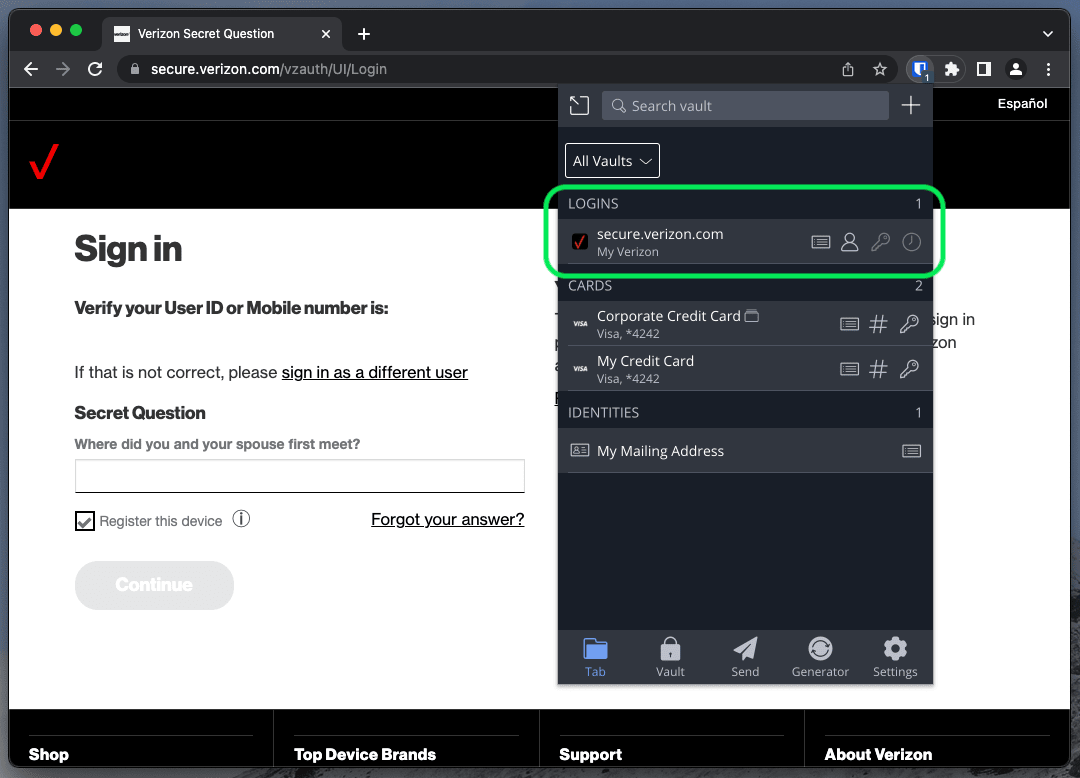Copy My Credit Card security code

909,369
